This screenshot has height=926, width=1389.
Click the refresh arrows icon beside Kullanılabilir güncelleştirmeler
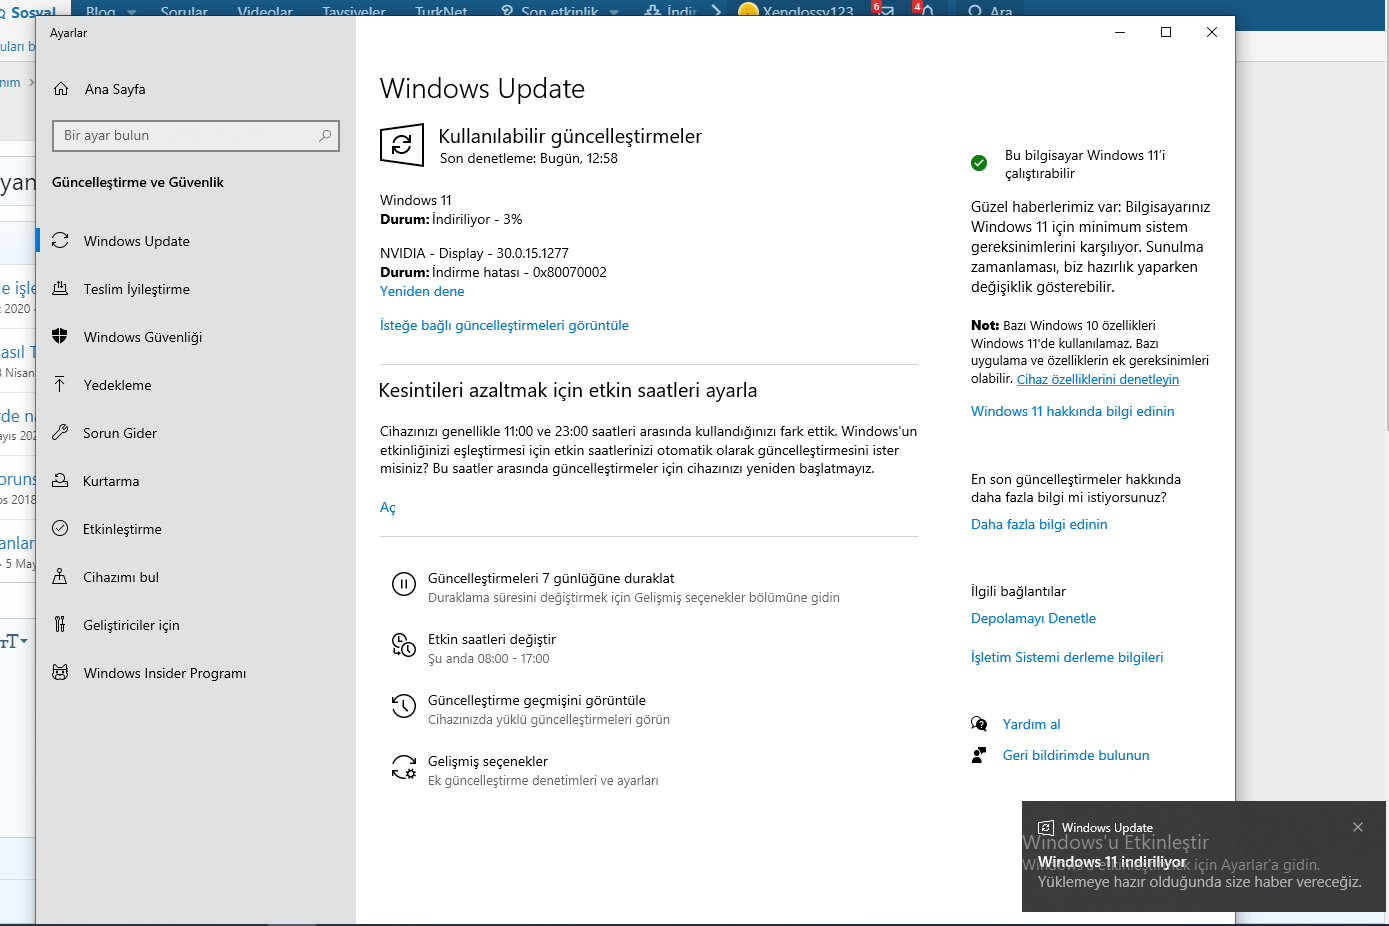pos(402,145)
